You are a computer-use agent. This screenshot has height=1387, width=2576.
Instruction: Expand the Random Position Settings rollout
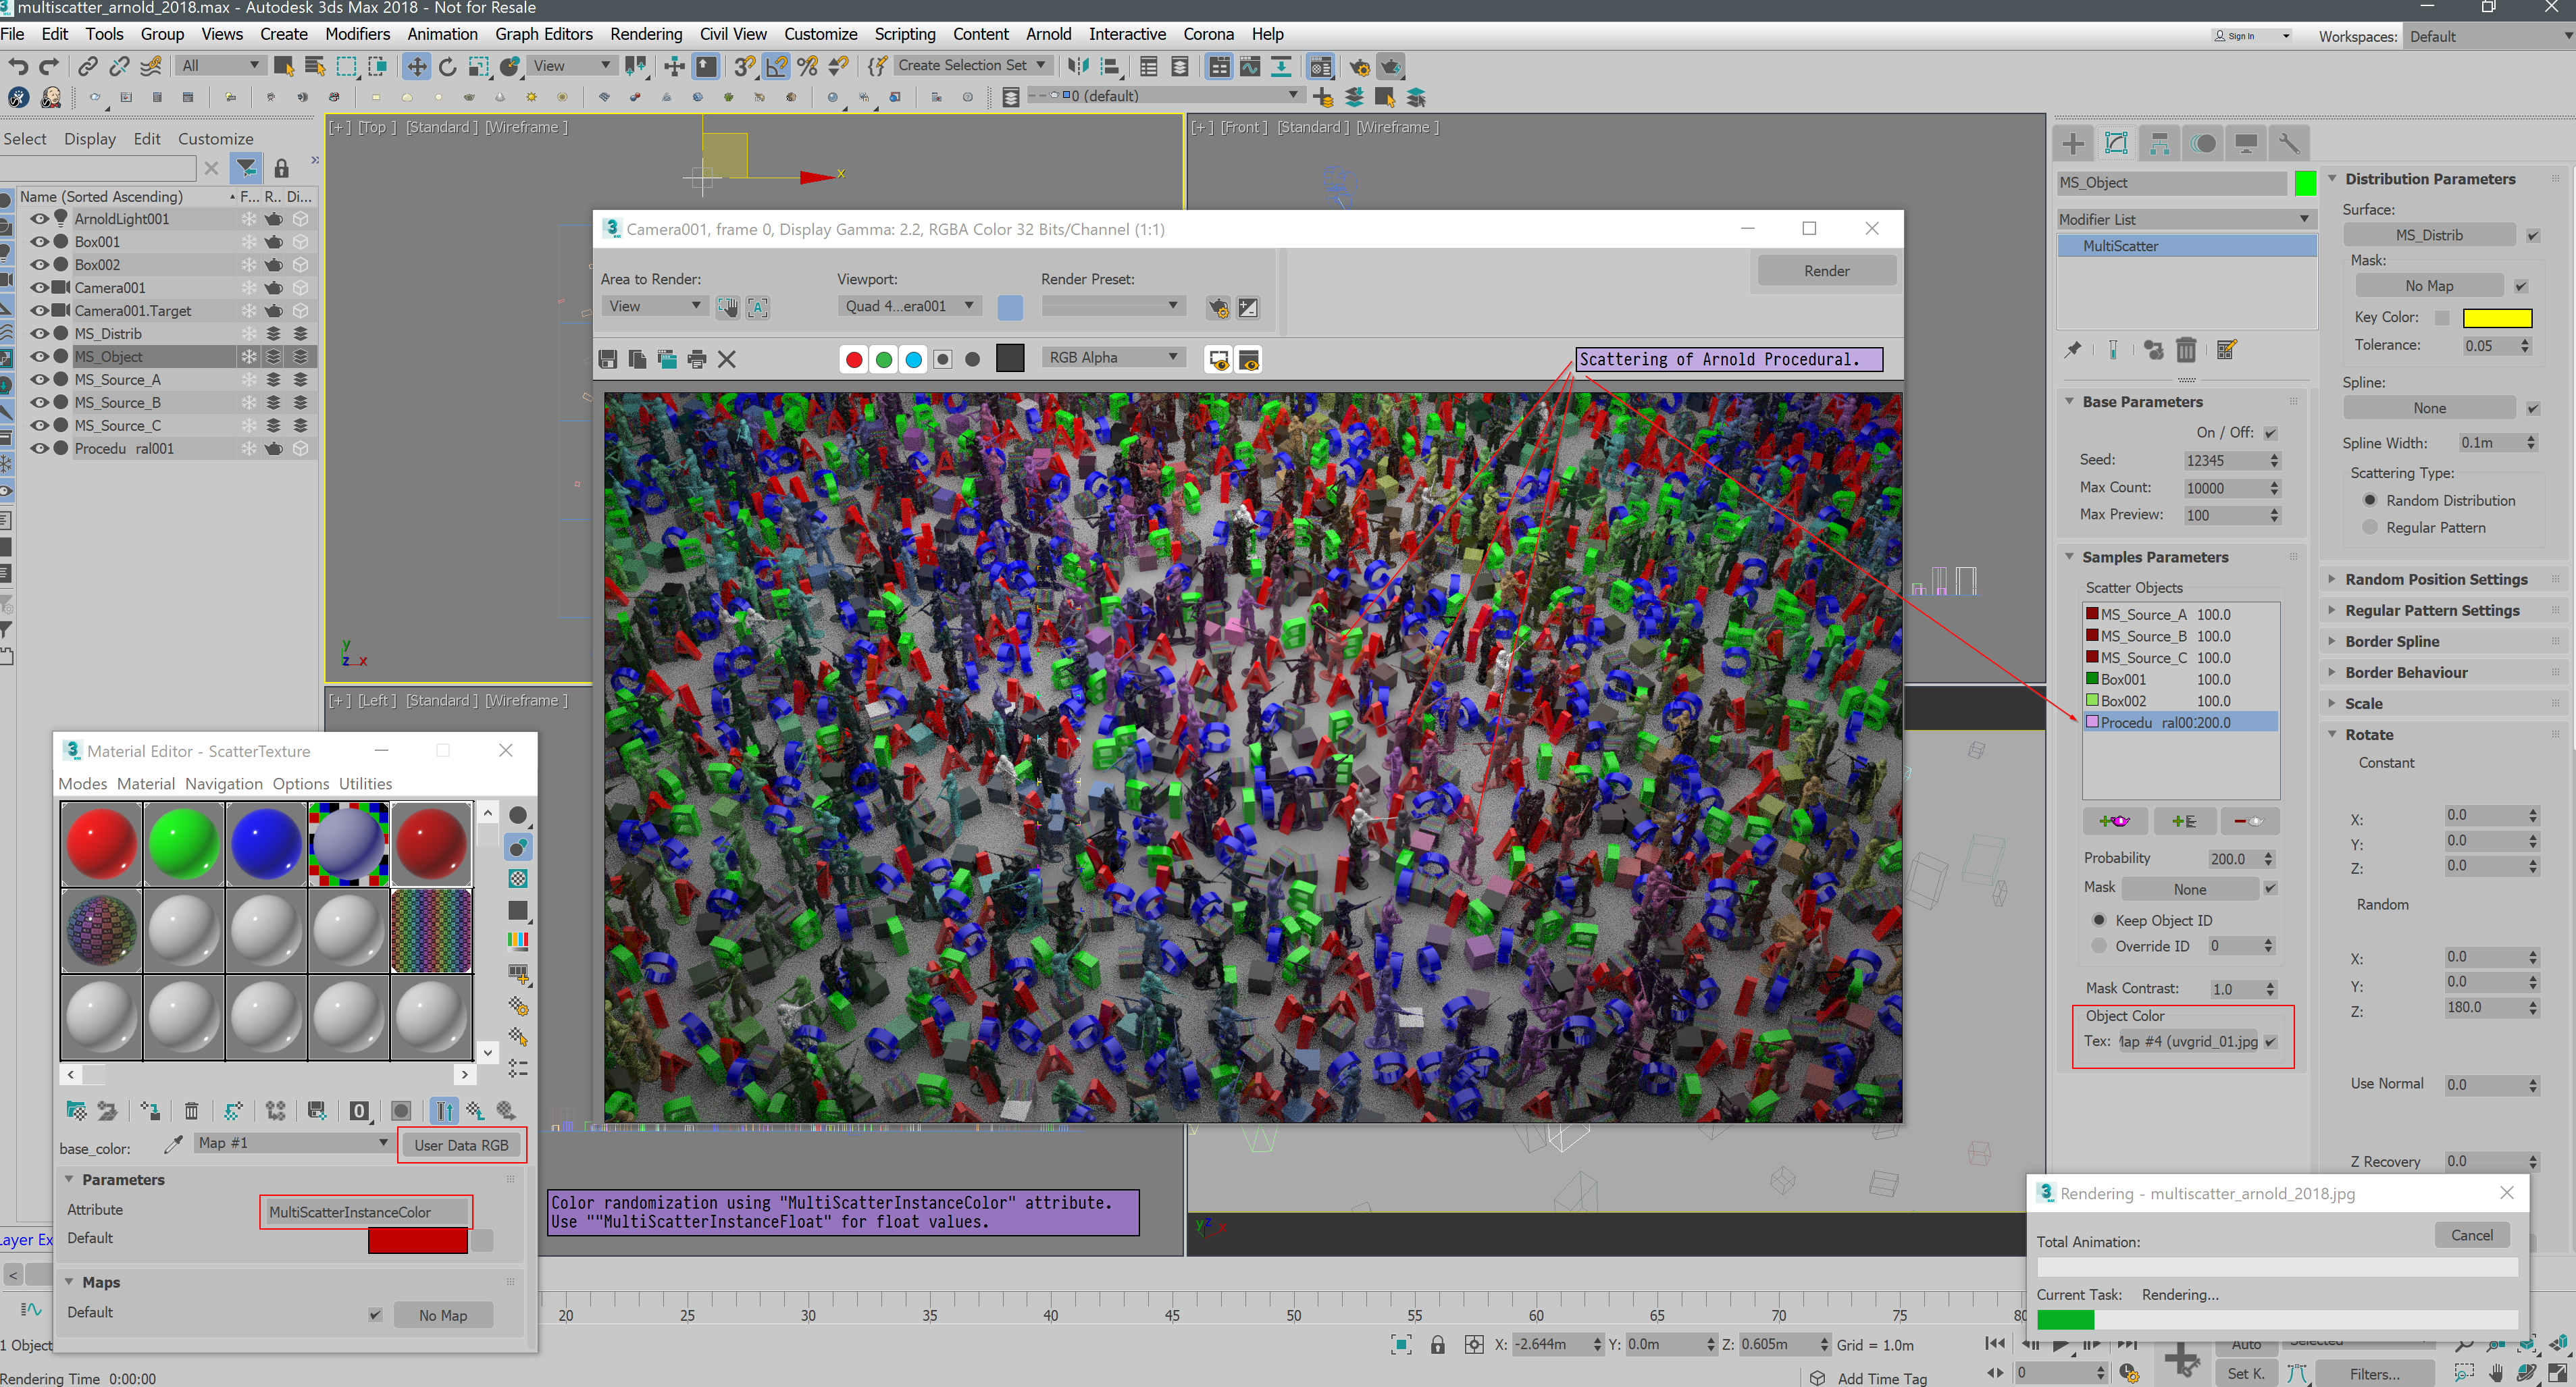2435,579
